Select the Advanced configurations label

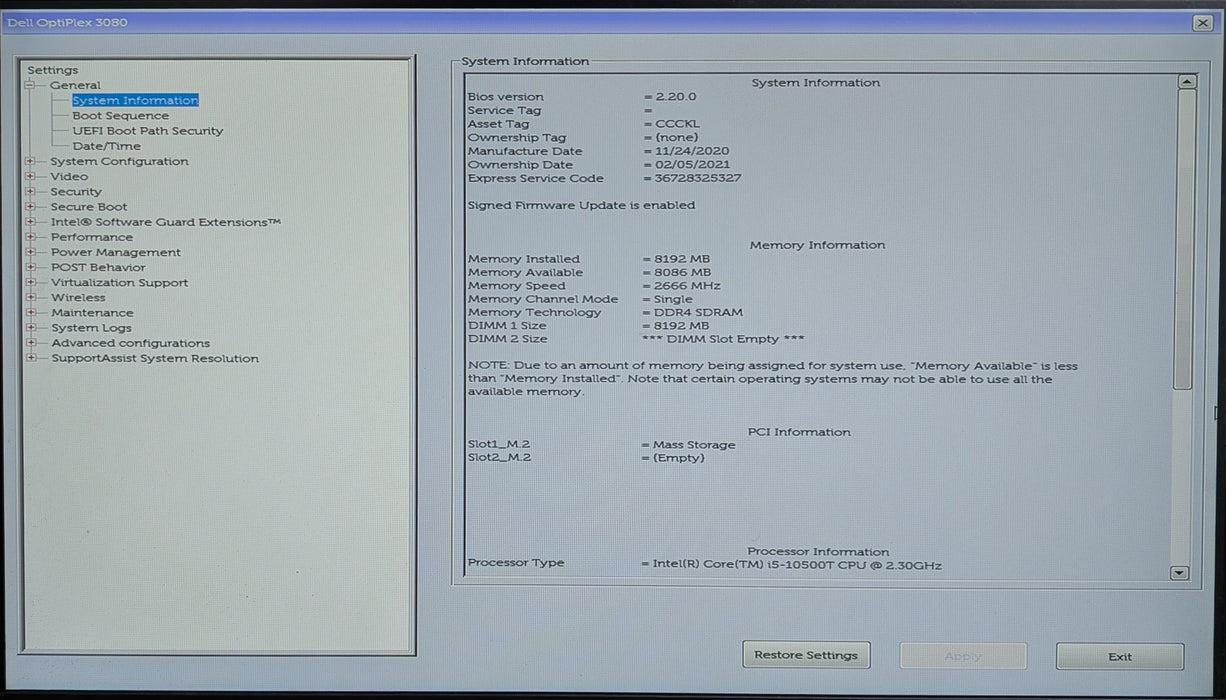point(131,343)
